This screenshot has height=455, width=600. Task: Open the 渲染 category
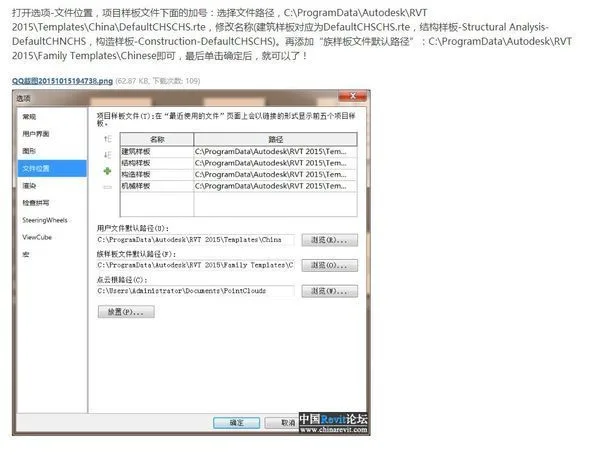coord(29,186)
